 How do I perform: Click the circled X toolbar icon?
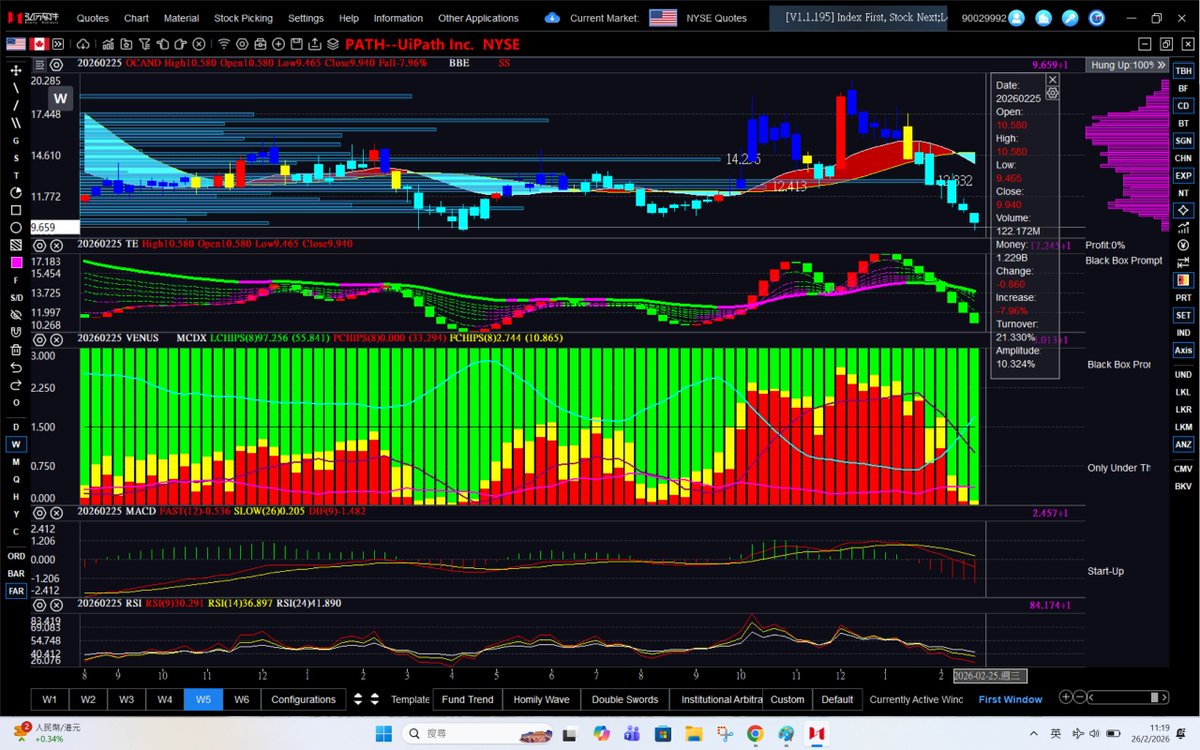tap(199, 44)
